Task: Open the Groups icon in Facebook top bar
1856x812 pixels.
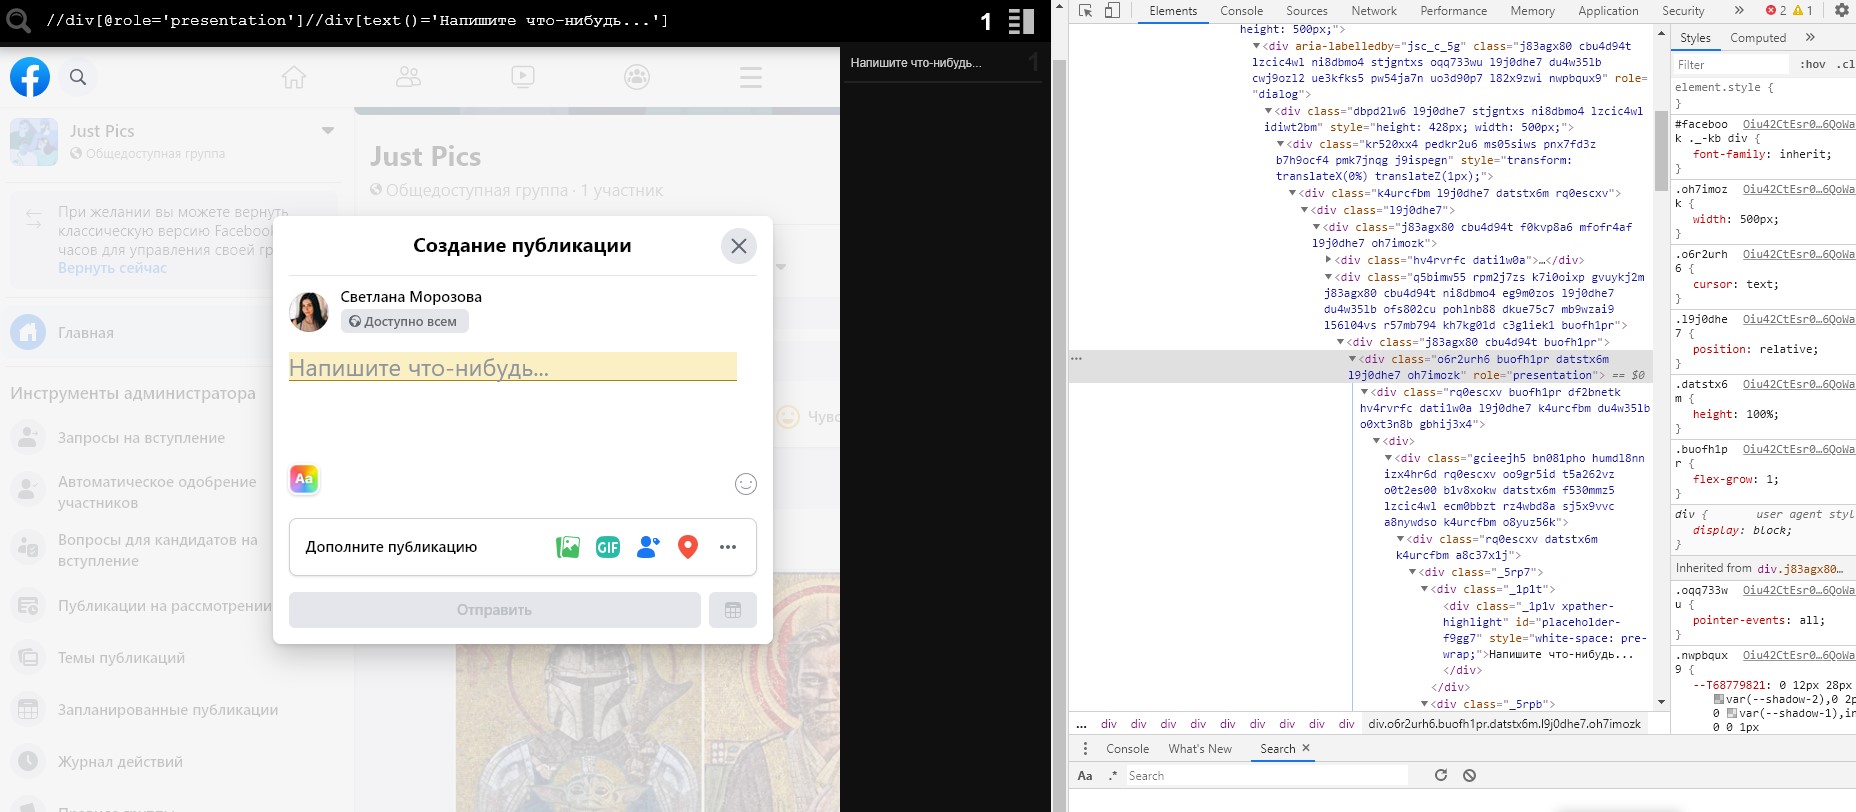Action: coord(637,77)
